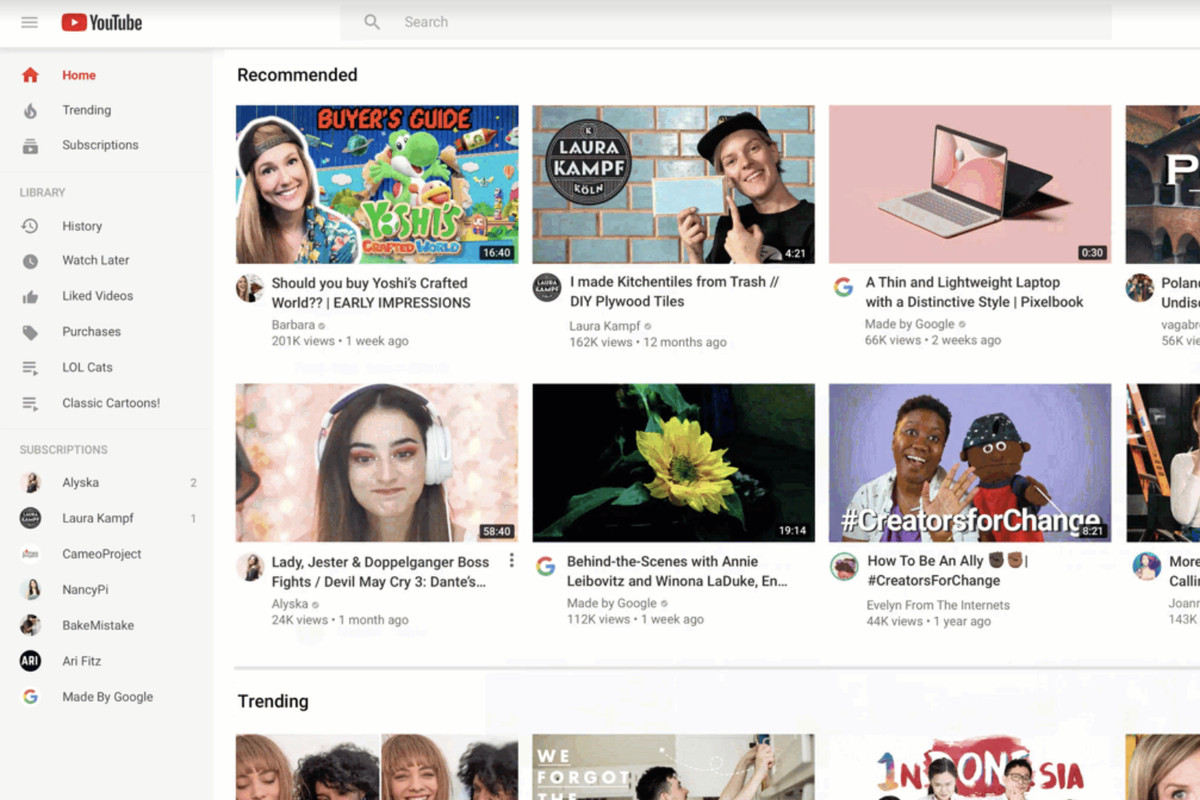Play the Creators for Change ally video

[968, 462]
